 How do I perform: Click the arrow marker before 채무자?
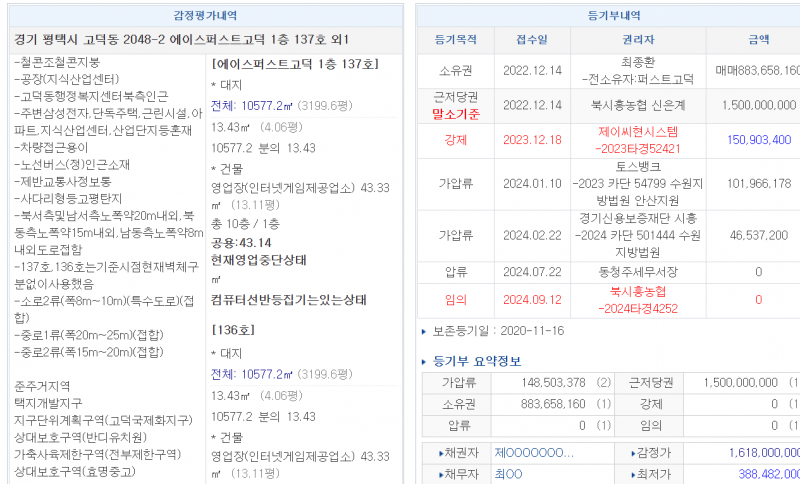pyautogui.click(x=441, y=474)
